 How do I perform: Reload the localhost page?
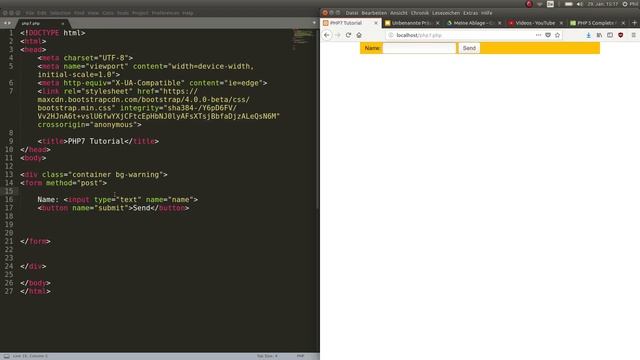pyautogui.click(x=348, y=35)
